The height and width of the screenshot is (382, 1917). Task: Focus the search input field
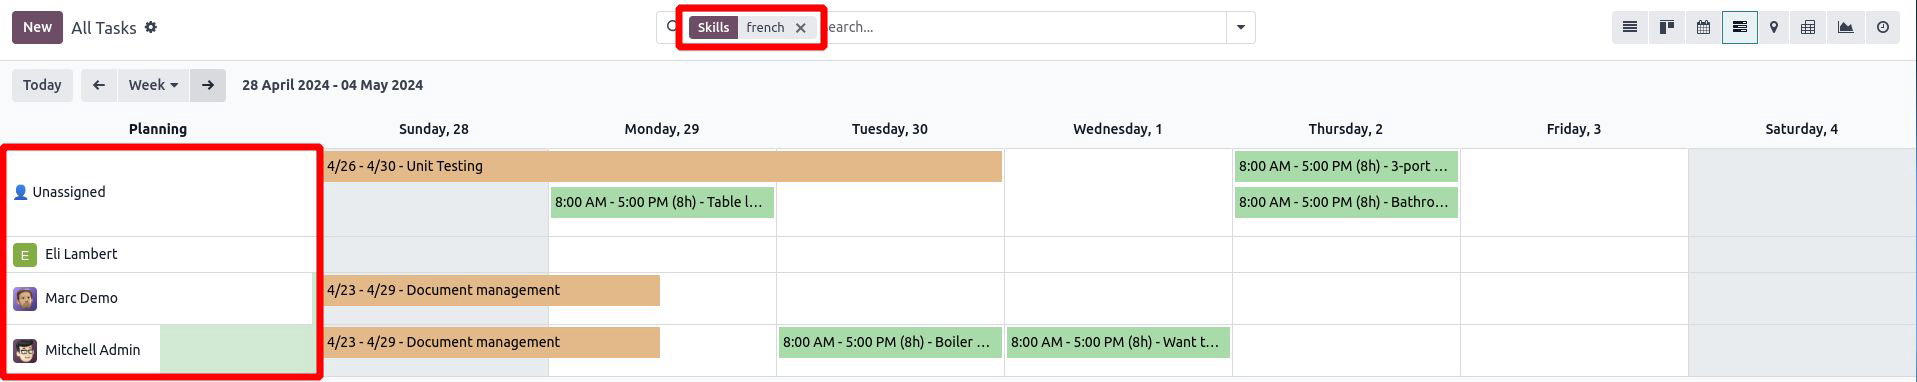point(1020,27)
